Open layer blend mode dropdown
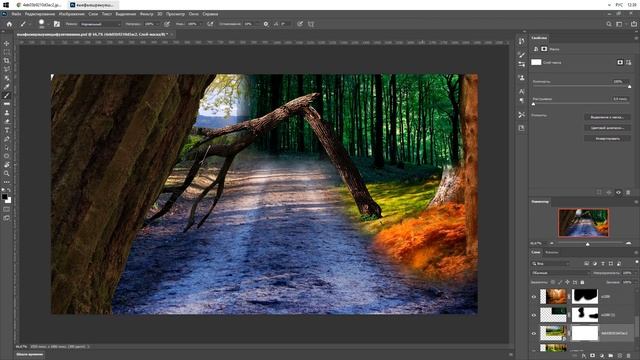Viewport: 640px width, 360px height. [561, 273]
